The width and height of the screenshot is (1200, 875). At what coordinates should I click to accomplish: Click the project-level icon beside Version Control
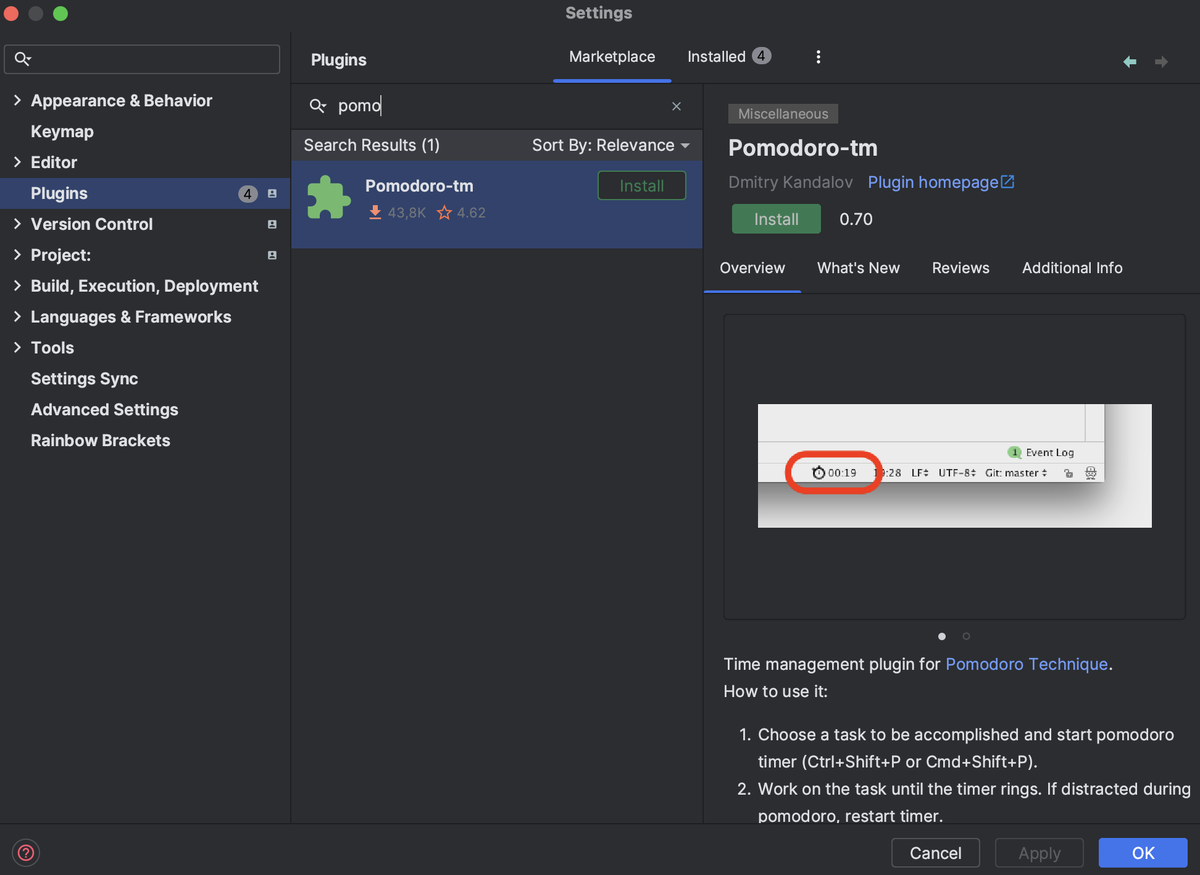coord(272,225)
